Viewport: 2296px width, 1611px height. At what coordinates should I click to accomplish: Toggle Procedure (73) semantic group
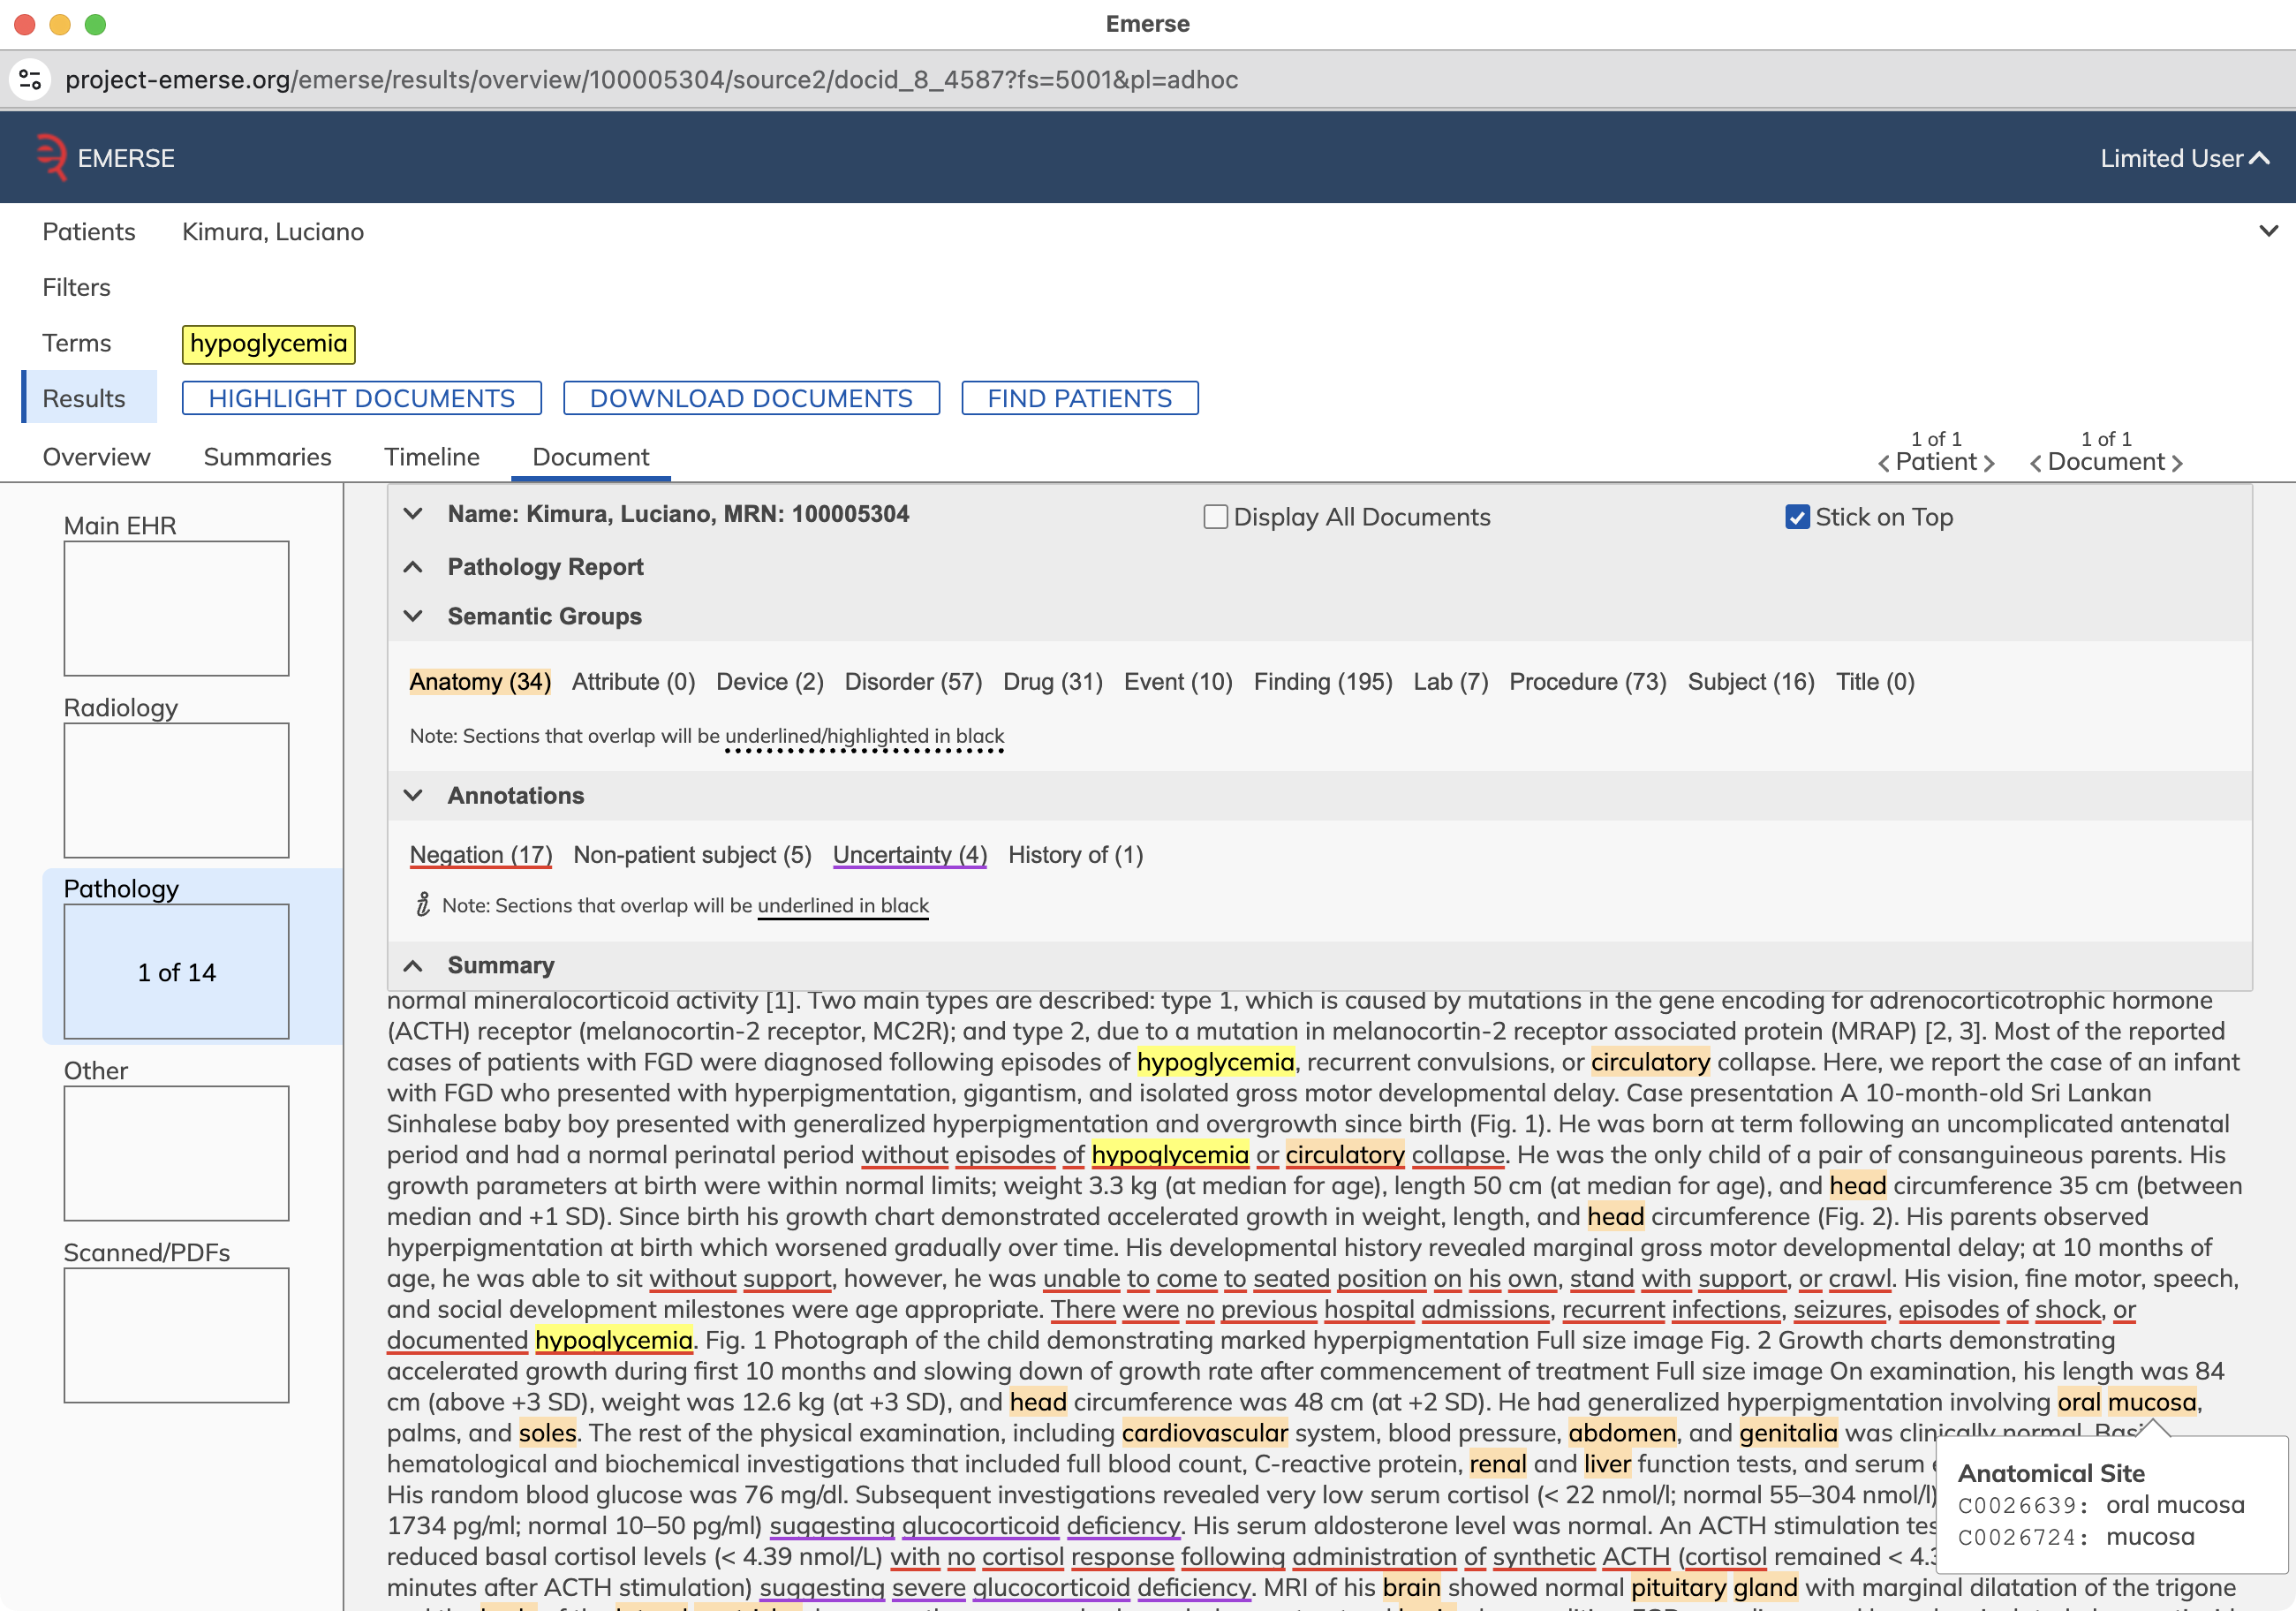1587,681
